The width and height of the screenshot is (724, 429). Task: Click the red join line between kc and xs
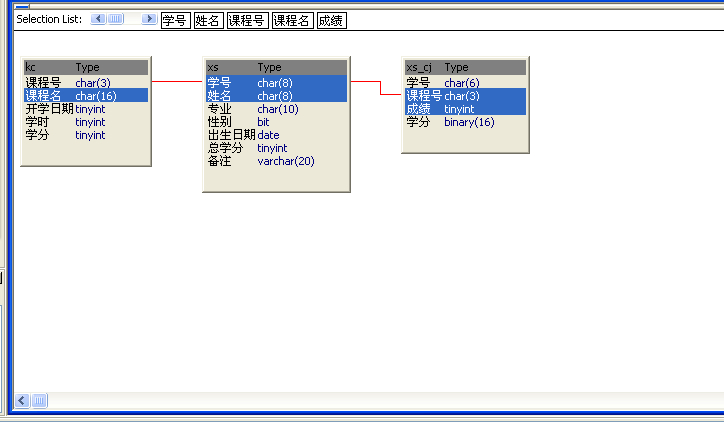point(177,81)
